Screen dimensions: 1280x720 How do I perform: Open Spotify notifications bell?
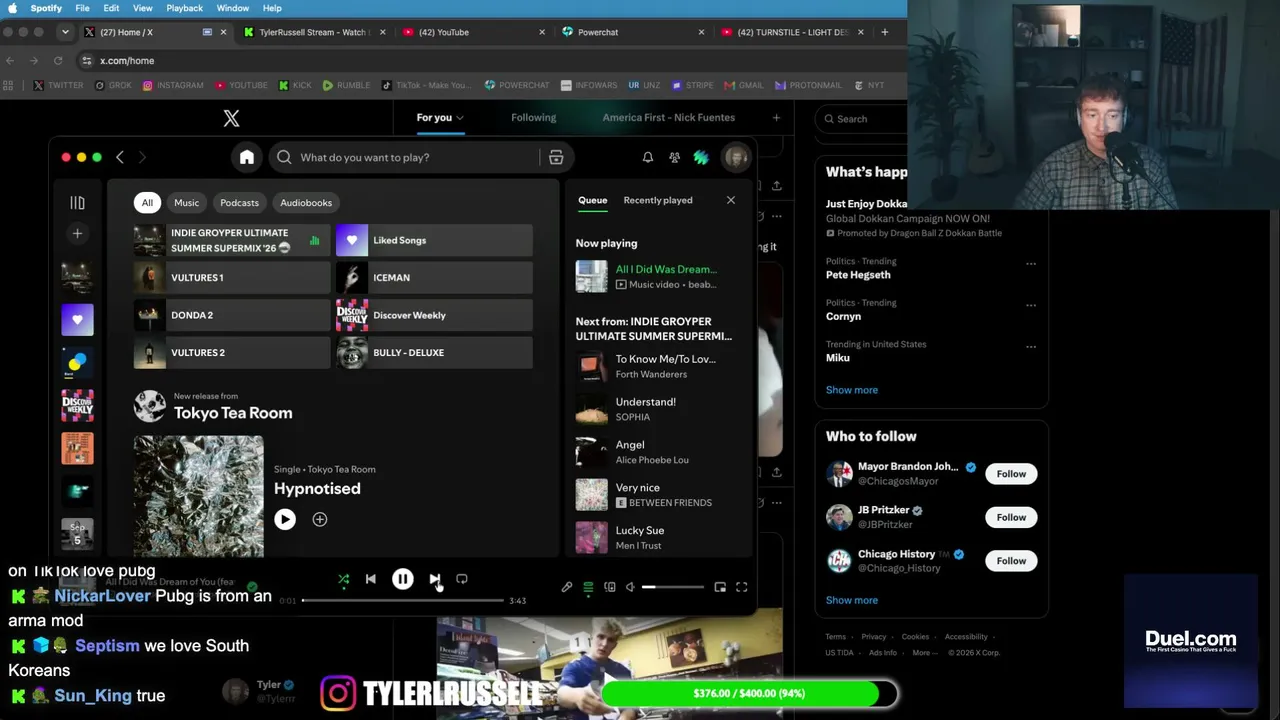tap(648, 157)
